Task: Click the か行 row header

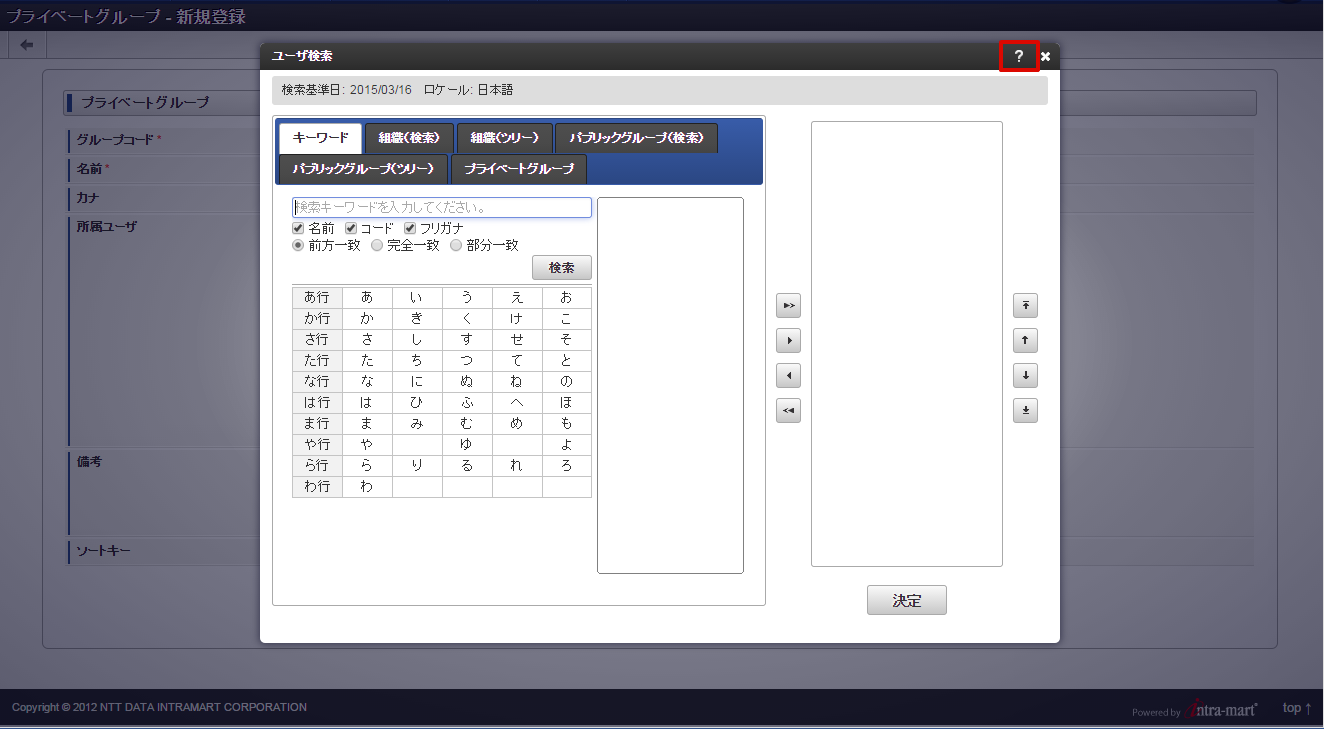Action: point(317,319)
